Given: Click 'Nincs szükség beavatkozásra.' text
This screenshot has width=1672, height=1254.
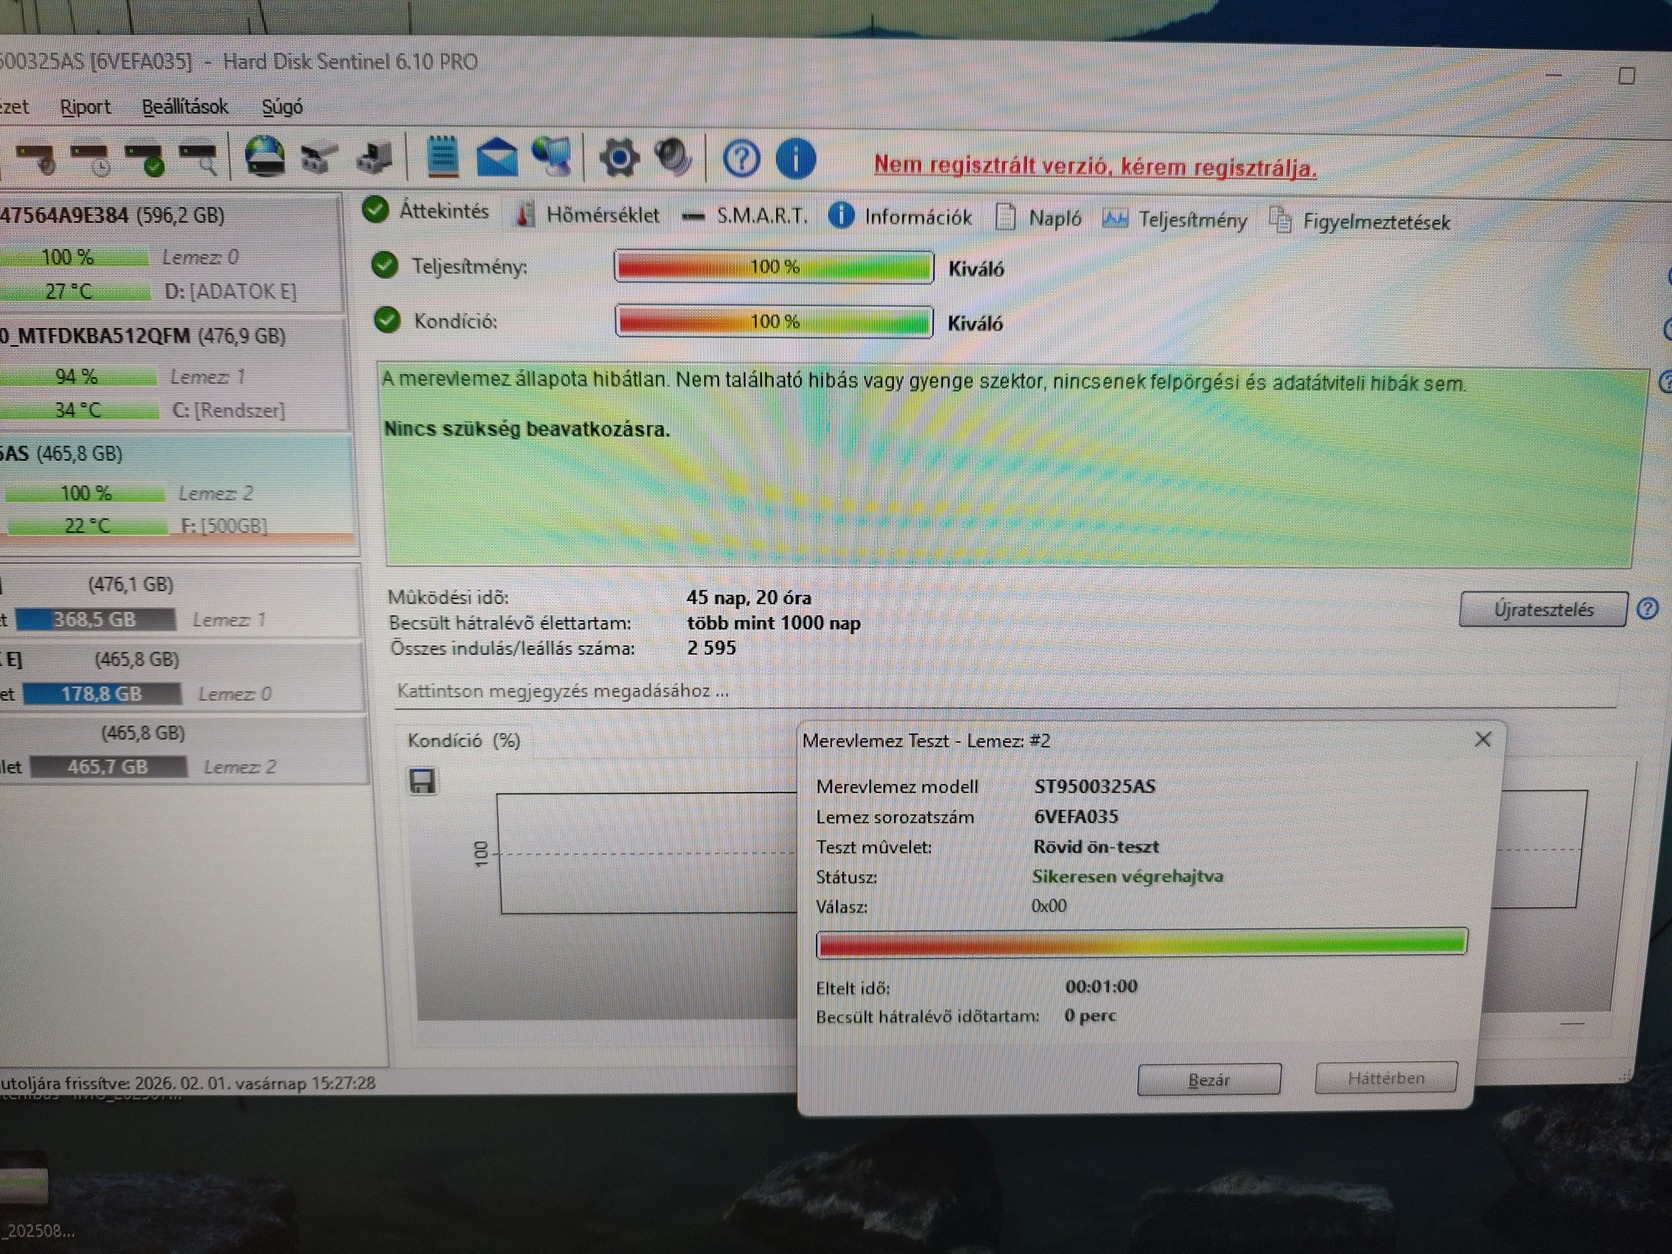Looking at the screenshot, I should click(527, 429).
